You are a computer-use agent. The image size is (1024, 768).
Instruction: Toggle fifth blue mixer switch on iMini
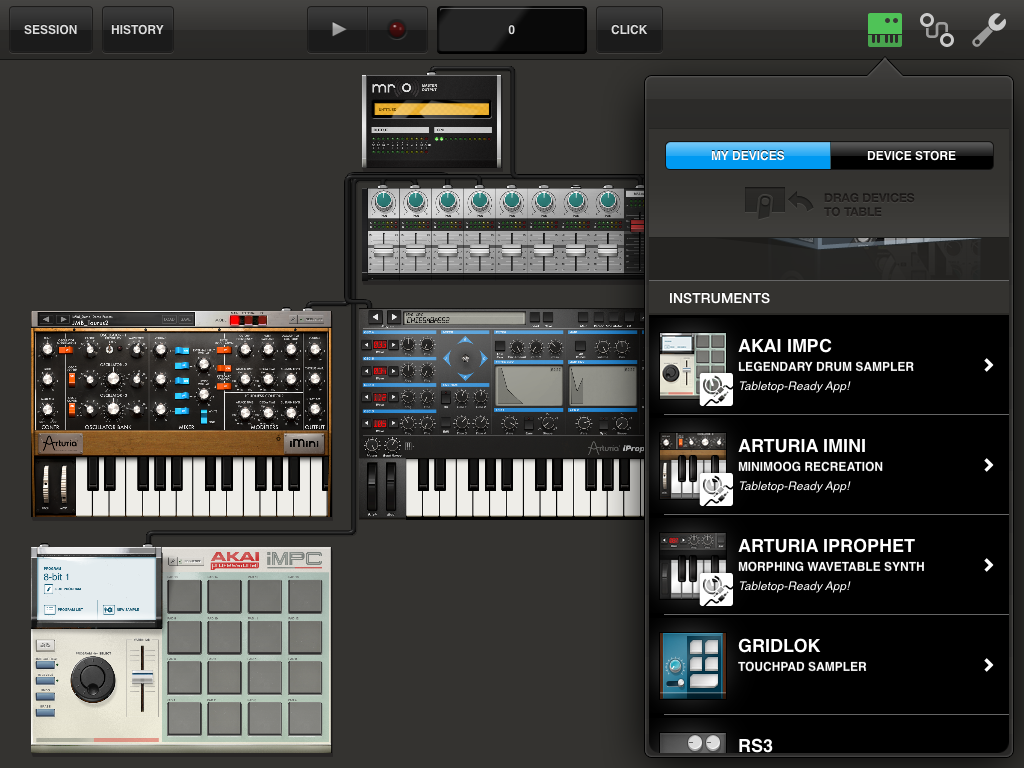point(182,411)
